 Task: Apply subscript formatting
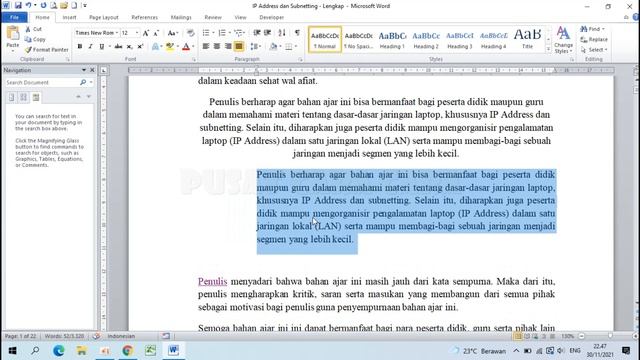pos(129,47)
